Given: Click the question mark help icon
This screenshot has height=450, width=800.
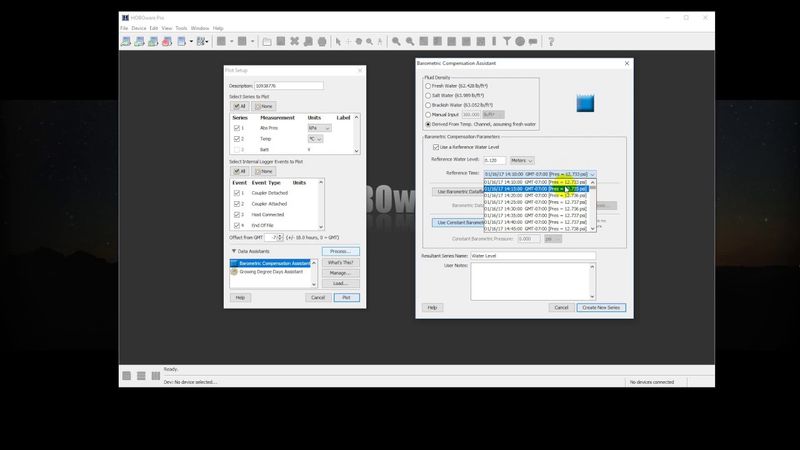Looking at the screenshot, I should pos(551,42).
